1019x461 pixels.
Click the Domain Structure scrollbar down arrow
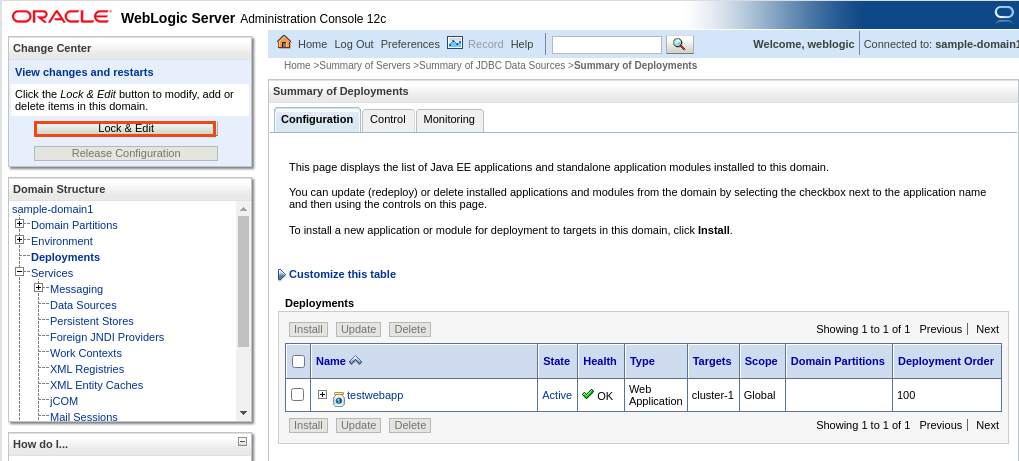click(x=243, y=413)
